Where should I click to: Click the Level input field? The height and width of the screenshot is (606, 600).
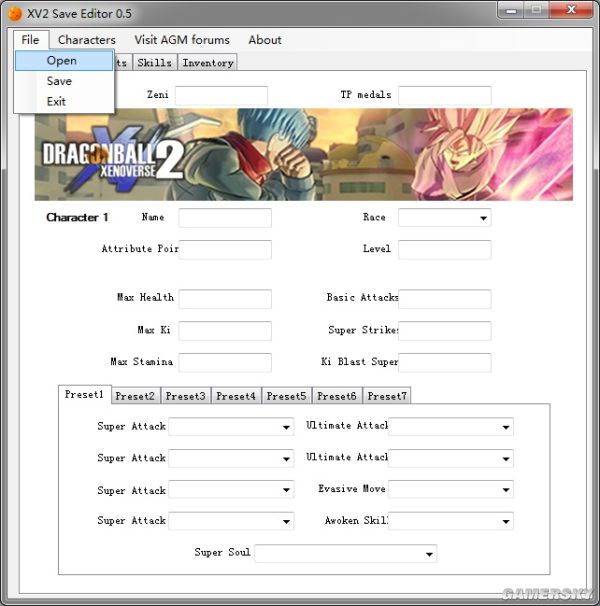point(445,250)
